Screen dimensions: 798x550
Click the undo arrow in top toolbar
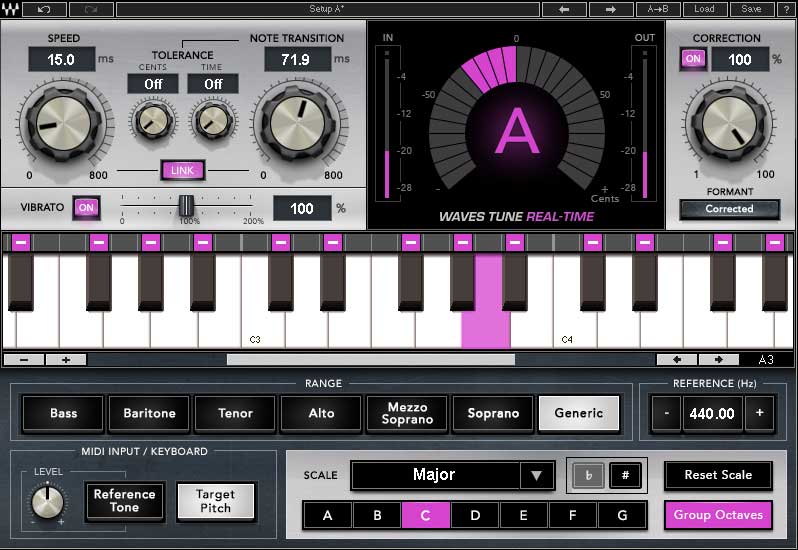click(43, 9)
